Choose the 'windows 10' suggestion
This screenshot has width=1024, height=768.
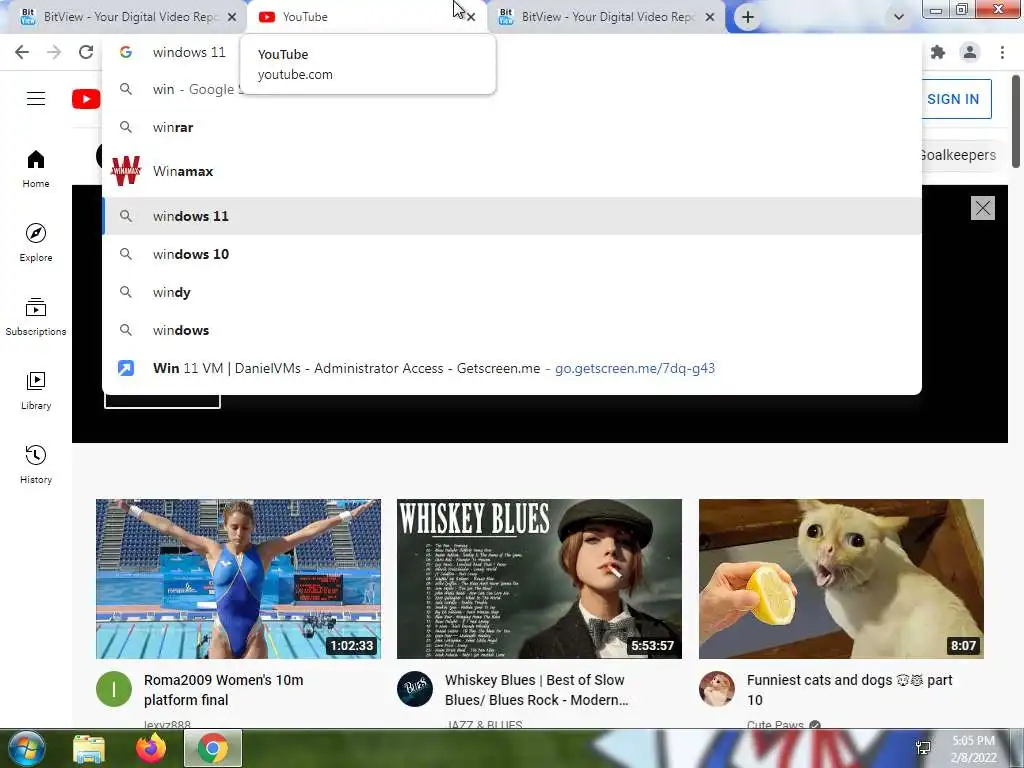click(x=512, y=254)
